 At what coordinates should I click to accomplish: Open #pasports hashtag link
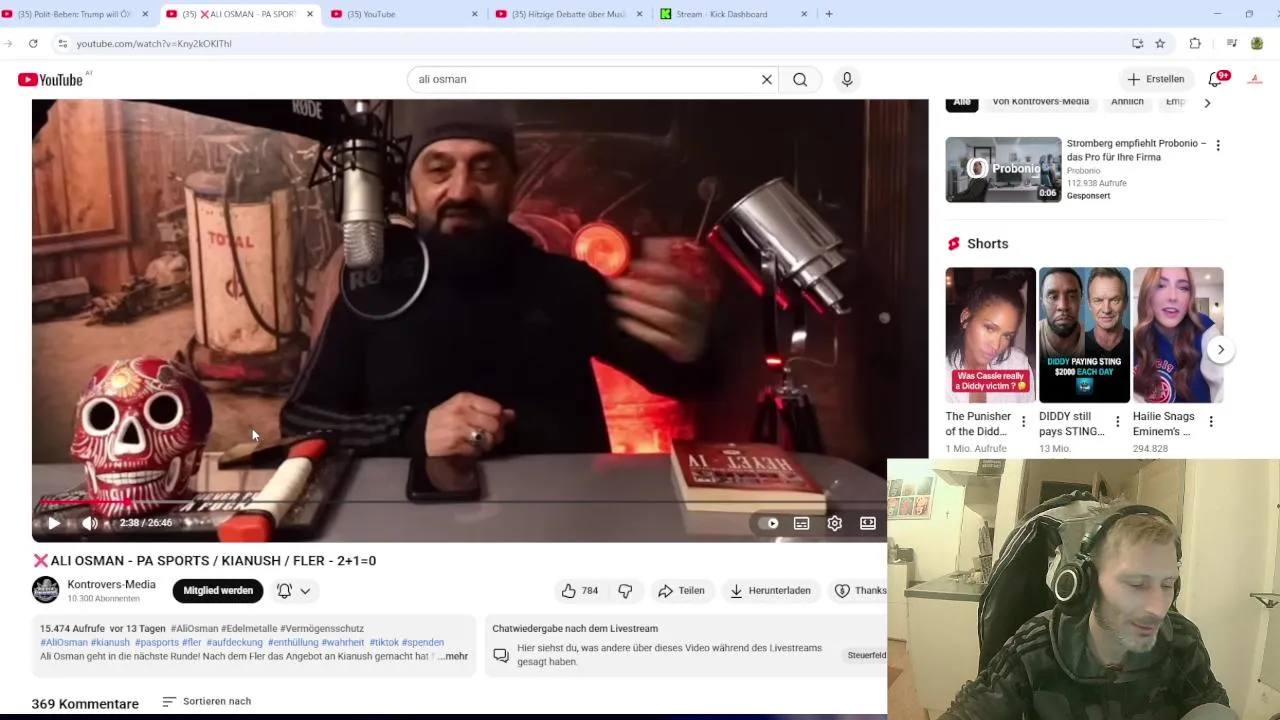pos(157,642)
